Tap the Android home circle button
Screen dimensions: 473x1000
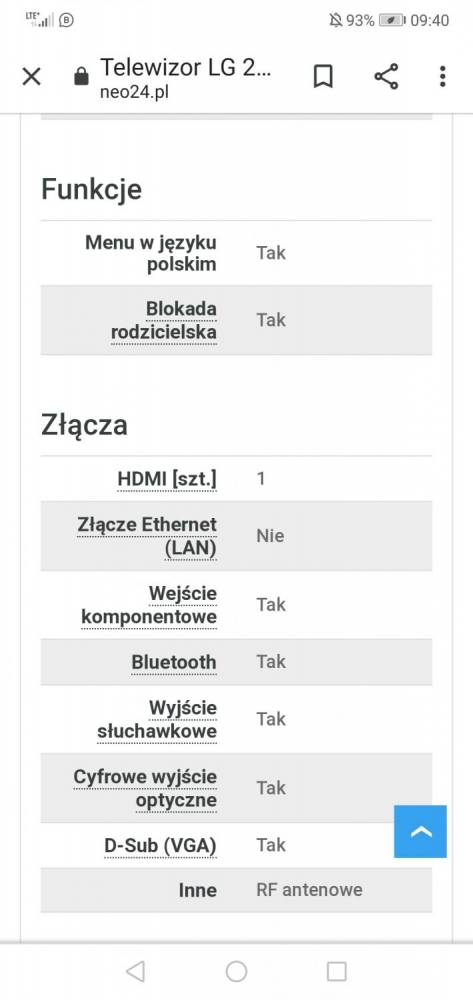click(236, 971)
